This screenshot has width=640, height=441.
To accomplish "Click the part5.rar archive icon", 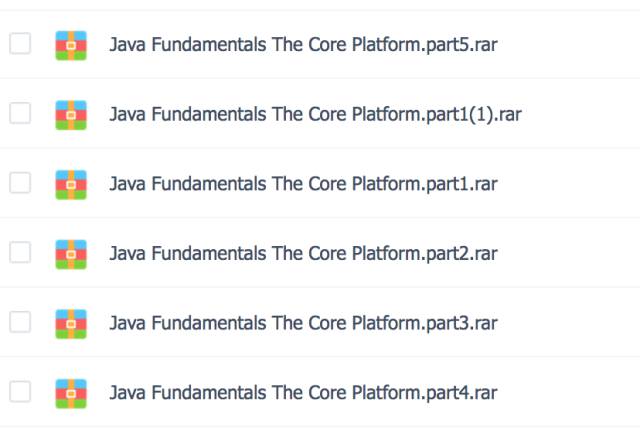I will [x=71, y=45].
